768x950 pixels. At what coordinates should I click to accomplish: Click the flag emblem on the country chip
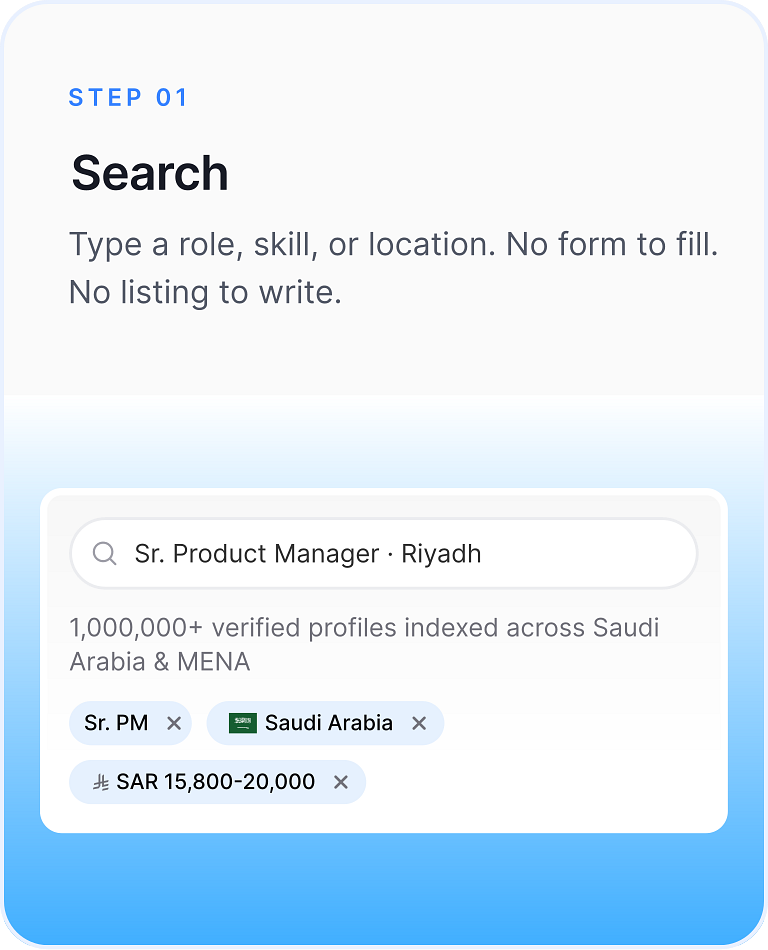pos(242,722)
